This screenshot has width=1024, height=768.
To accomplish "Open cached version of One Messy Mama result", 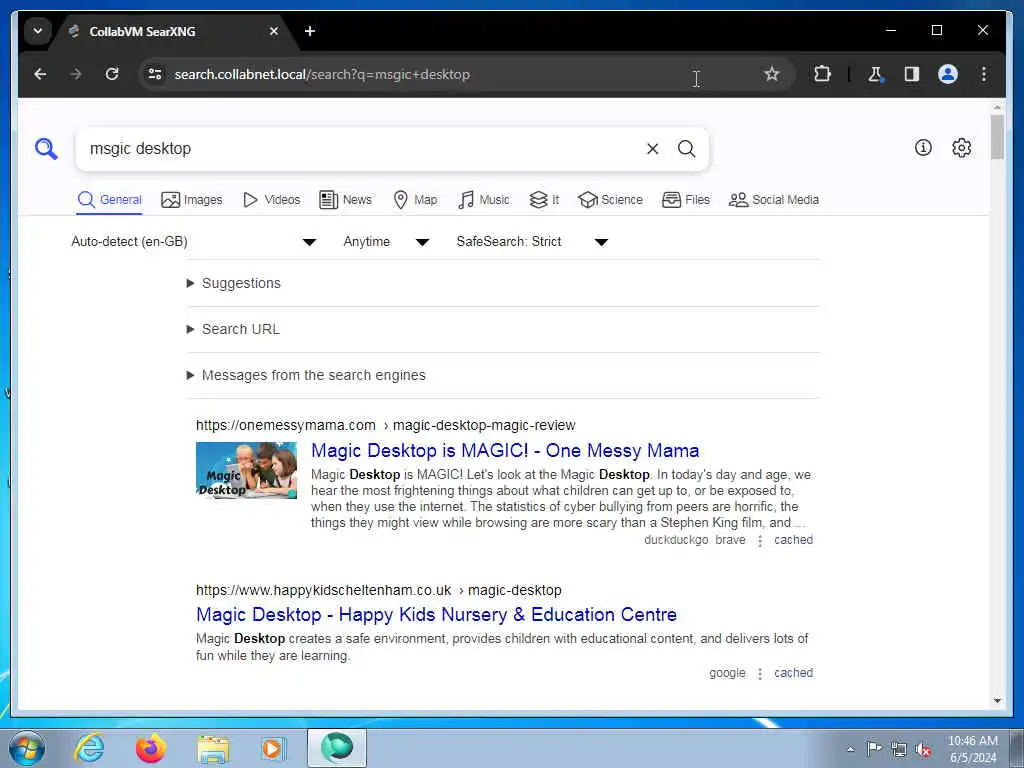I will [793, 540].
